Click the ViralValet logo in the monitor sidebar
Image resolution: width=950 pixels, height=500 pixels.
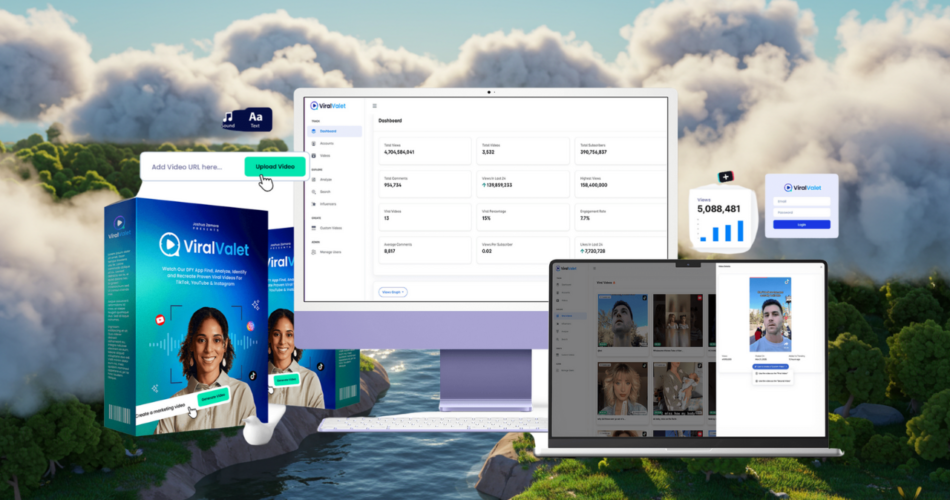328,106
